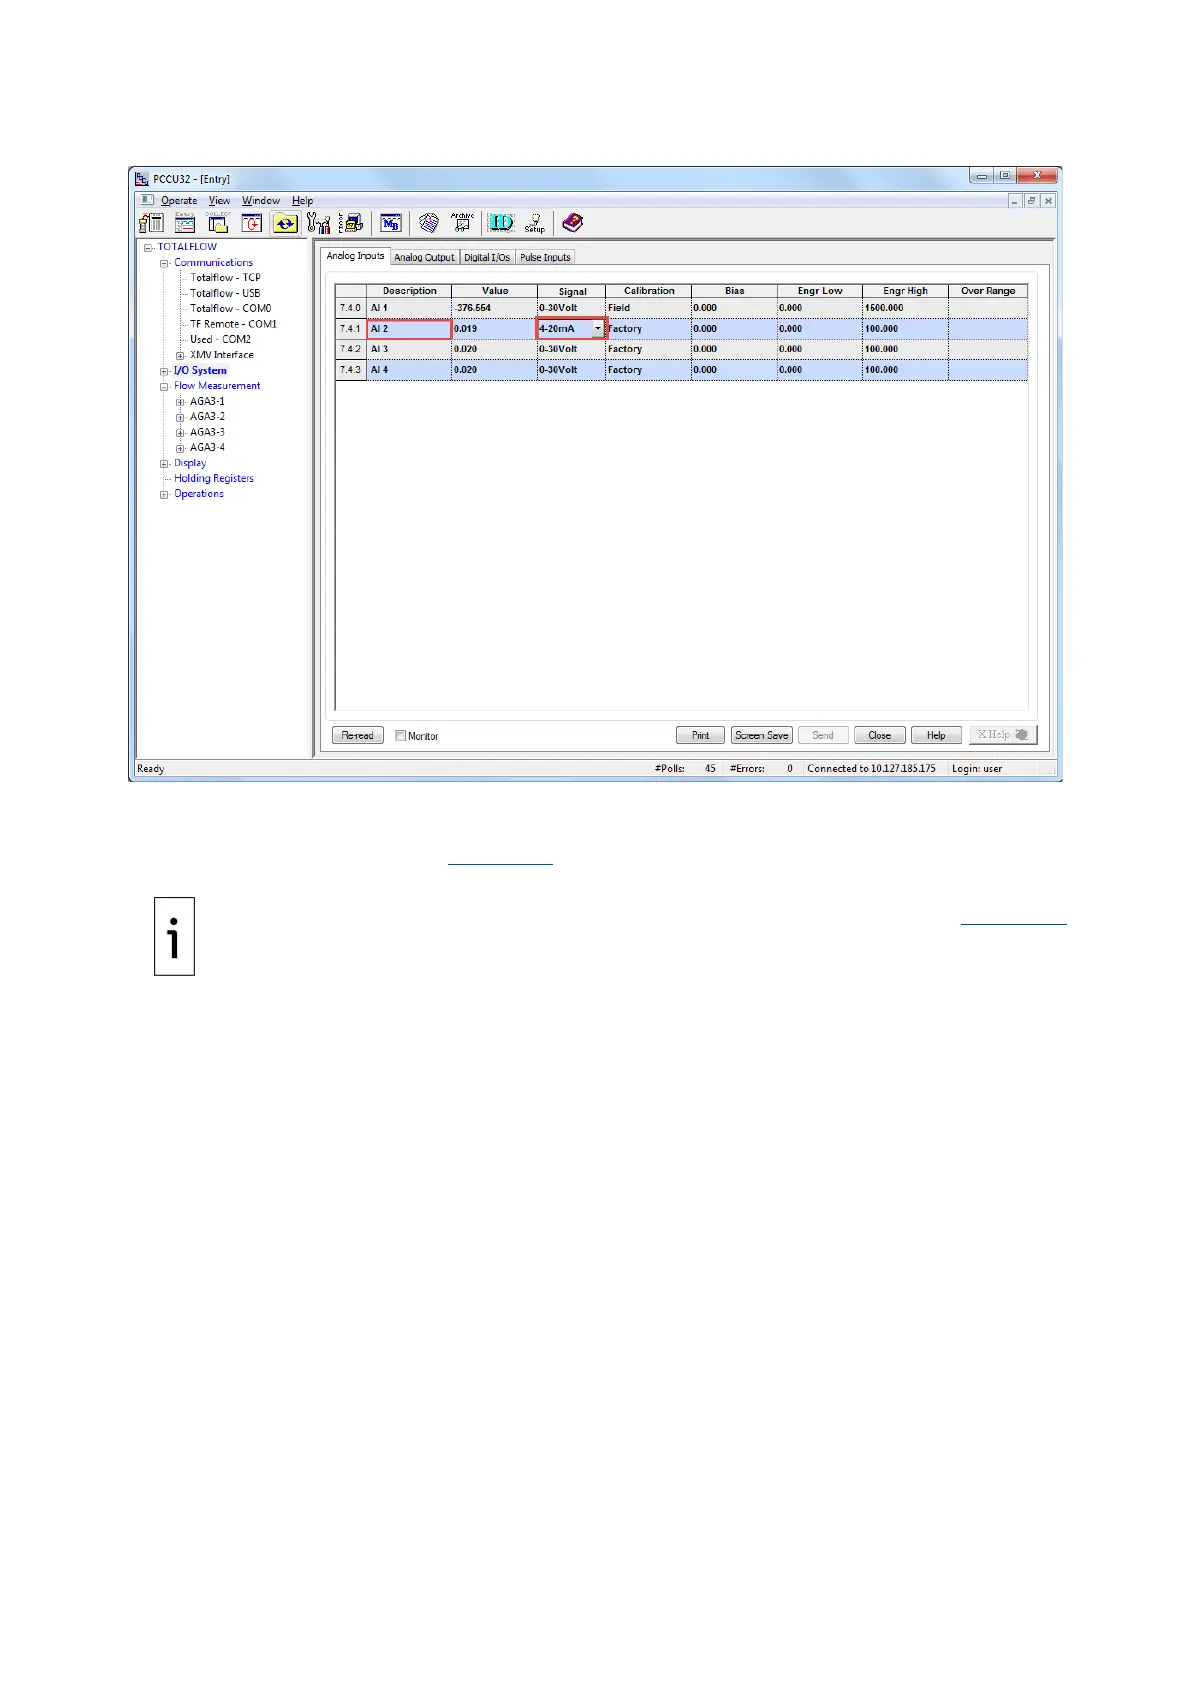The height and width of the screenshot is (1684, 1191).
Task: Click the calendar window toolbar icon
Action: point(252,223)
